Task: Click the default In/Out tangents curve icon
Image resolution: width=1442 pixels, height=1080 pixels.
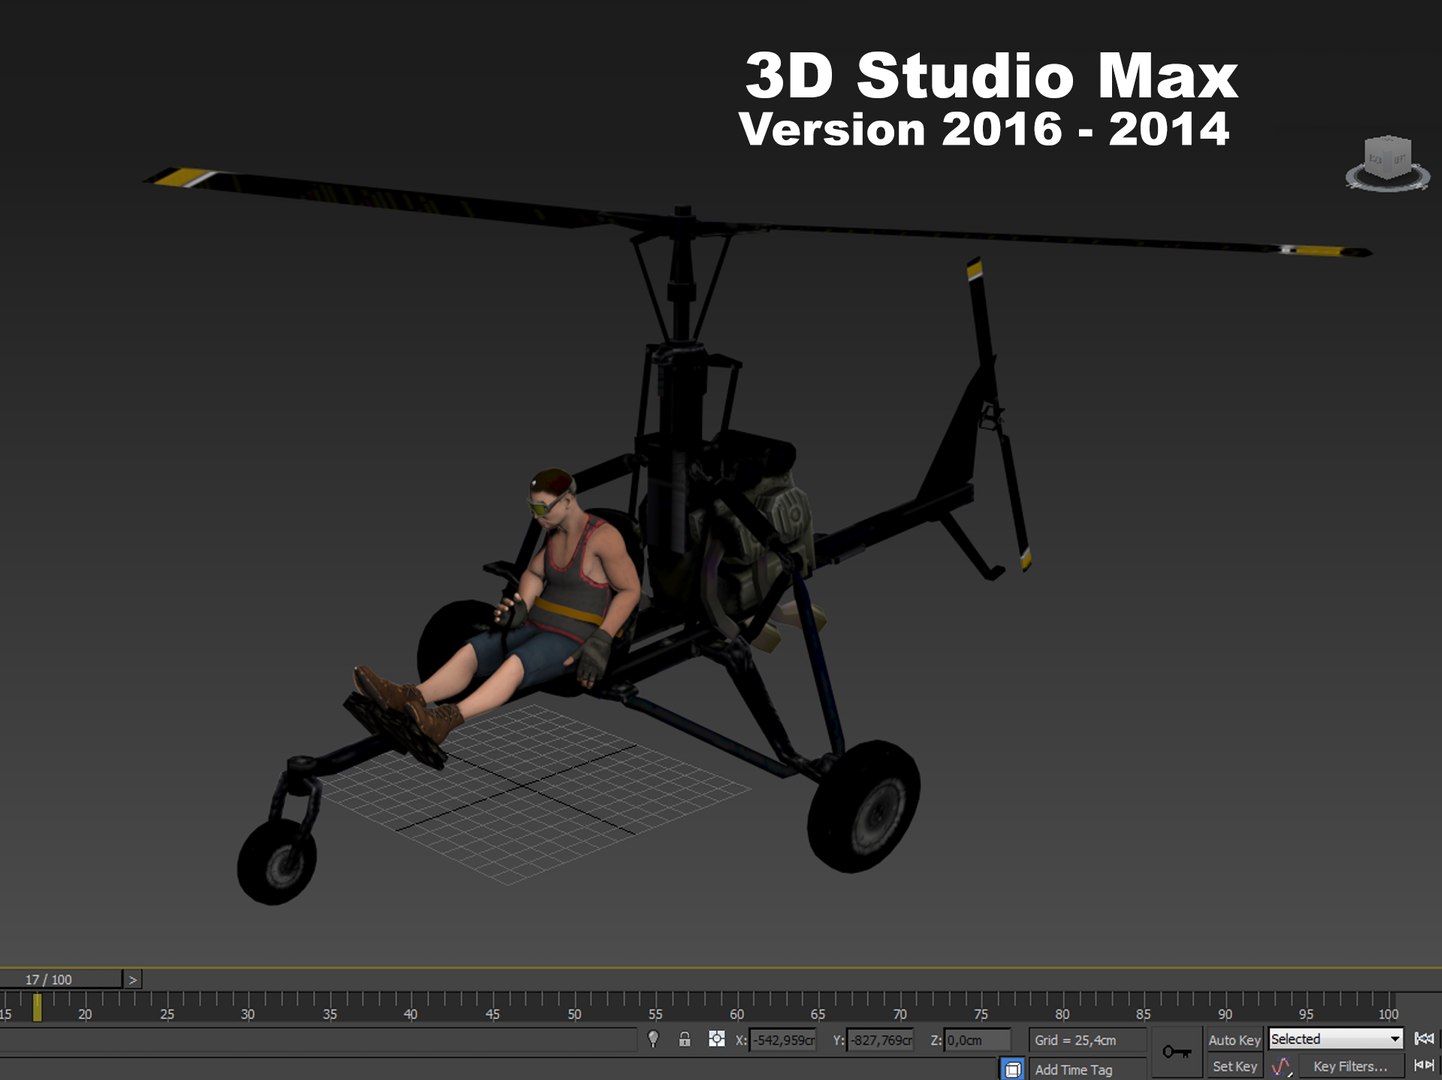Action: [1281, 1067]
